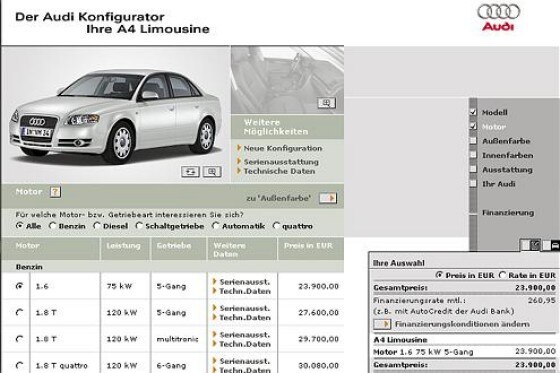Filter engines by Benzin
This screenshot has height=373, width=560.
(52, 226)
